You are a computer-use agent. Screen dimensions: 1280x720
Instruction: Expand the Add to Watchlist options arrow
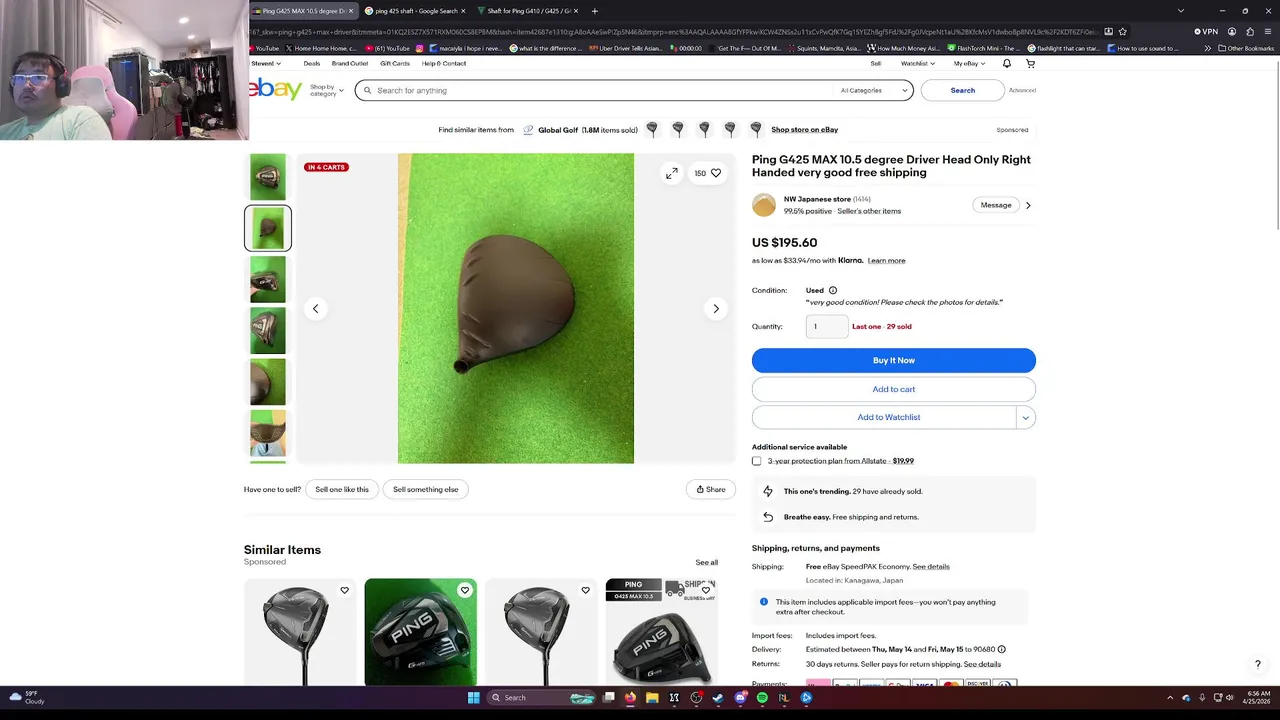1025,417
